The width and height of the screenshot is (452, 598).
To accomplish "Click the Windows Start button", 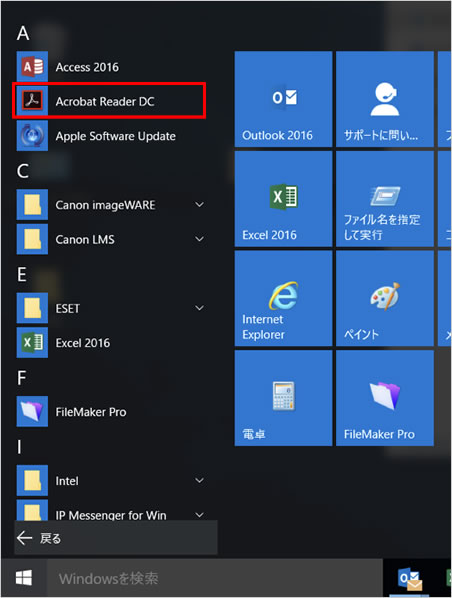I will [x=24, y=578].
